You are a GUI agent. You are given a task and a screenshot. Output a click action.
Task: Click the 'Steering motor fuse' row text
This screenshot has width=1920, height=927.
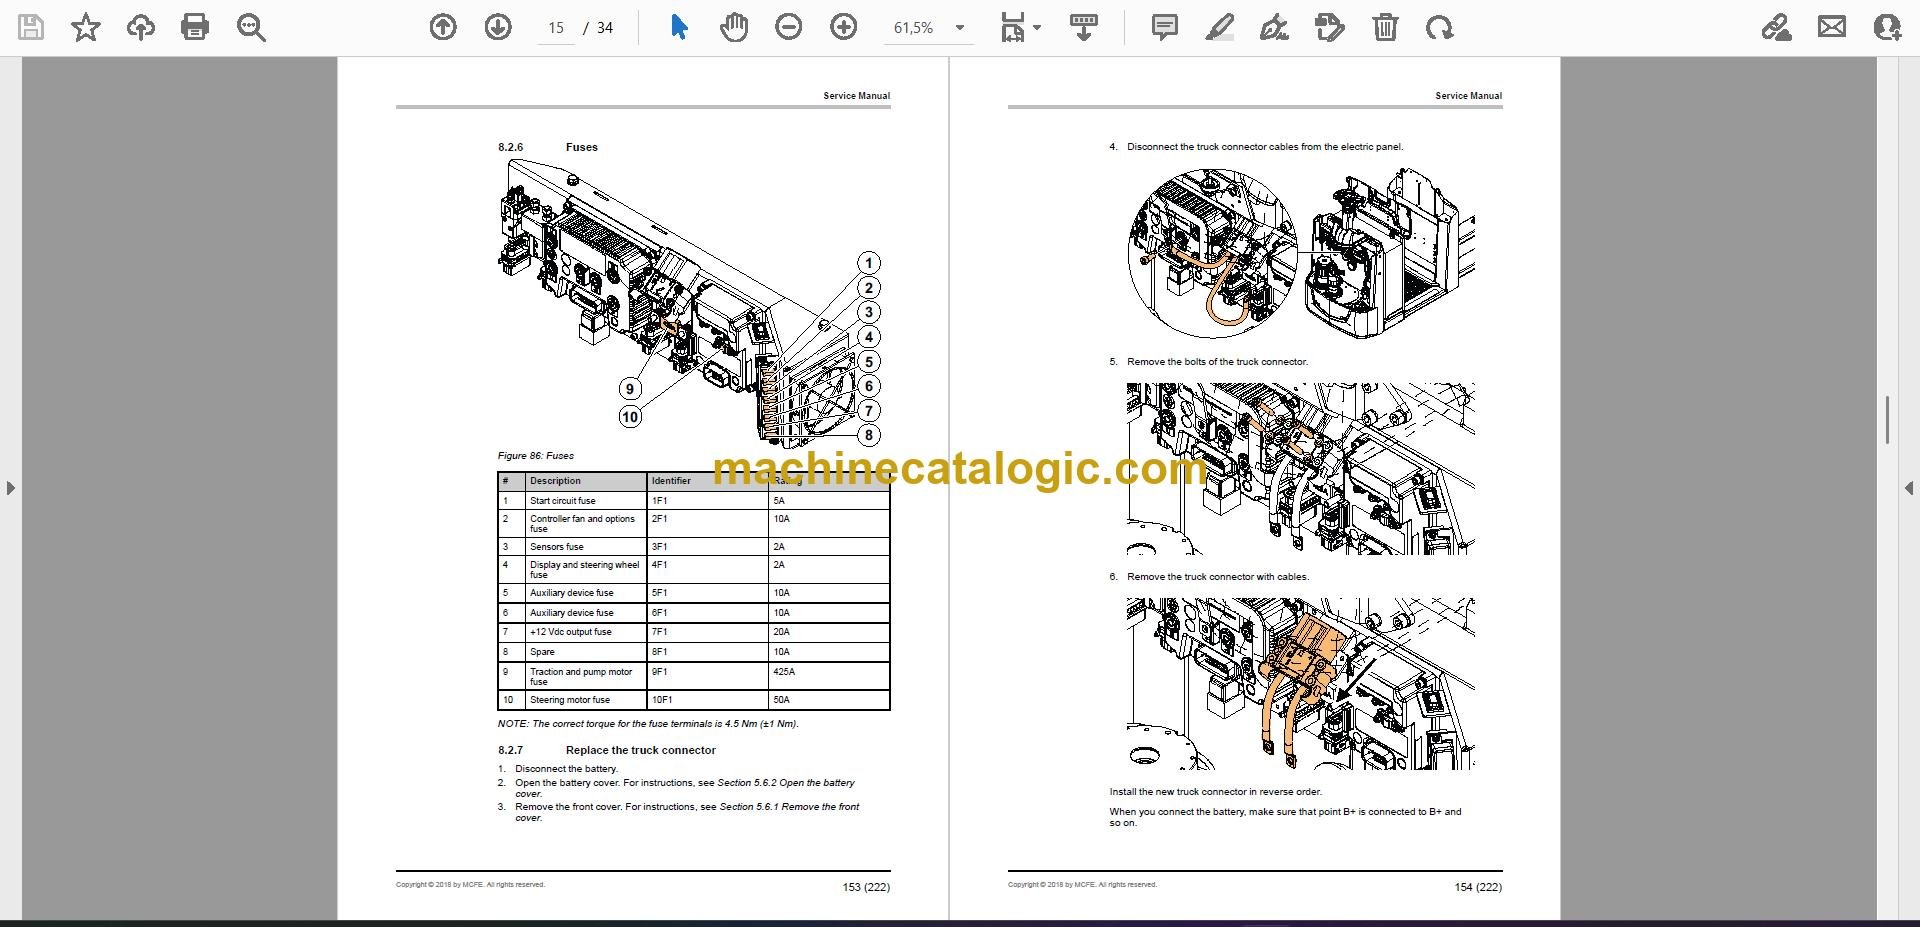(x=570, y=700)
